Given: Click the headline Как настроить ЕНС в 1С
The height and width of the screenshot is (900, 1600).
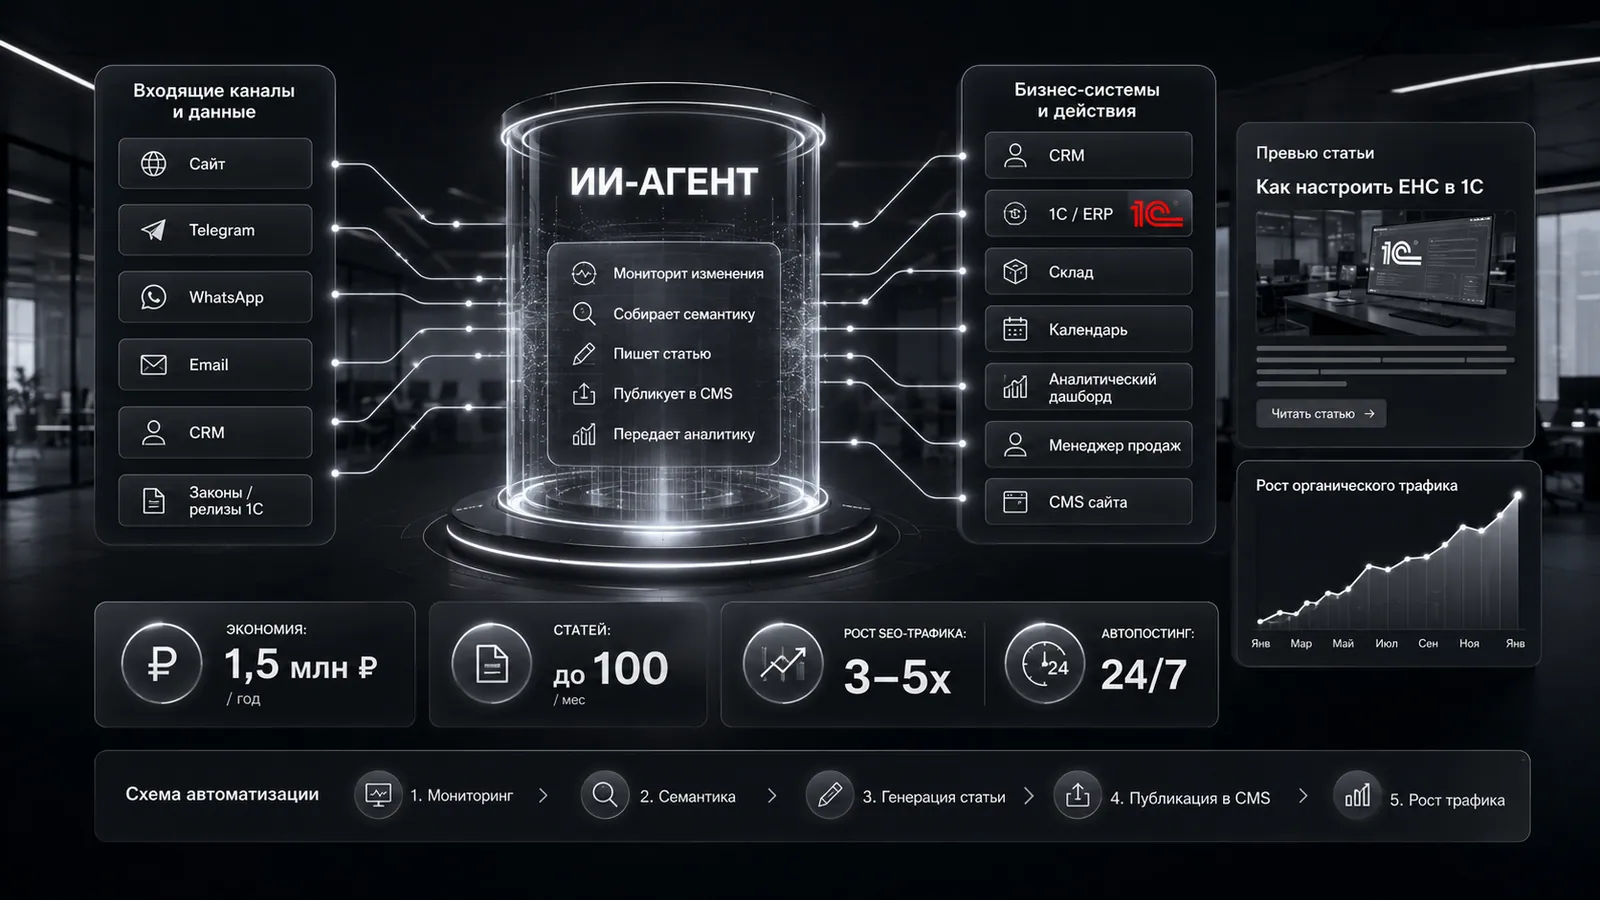Looking at the screenshot, I should (x=1370, y=187).
